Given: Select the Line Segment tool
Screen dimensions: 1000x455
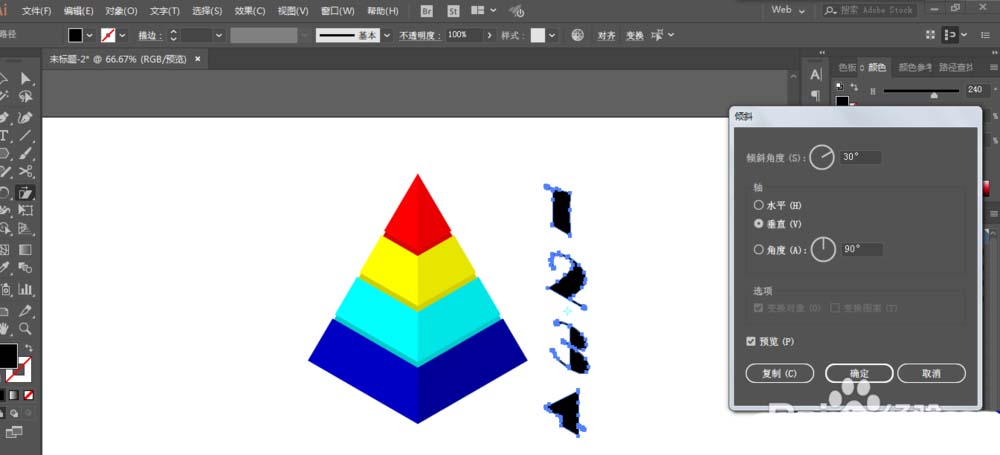Looking at the screenshot, I should click(x=26, y=135).
